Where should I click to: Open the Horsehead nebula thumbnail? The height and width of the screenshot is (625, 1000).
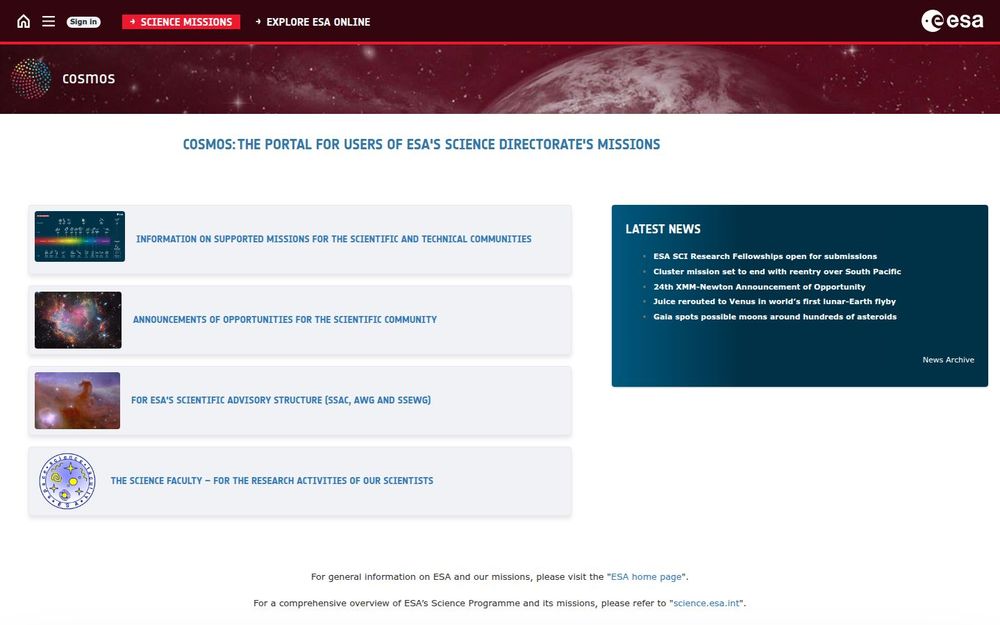pos(77,401)
